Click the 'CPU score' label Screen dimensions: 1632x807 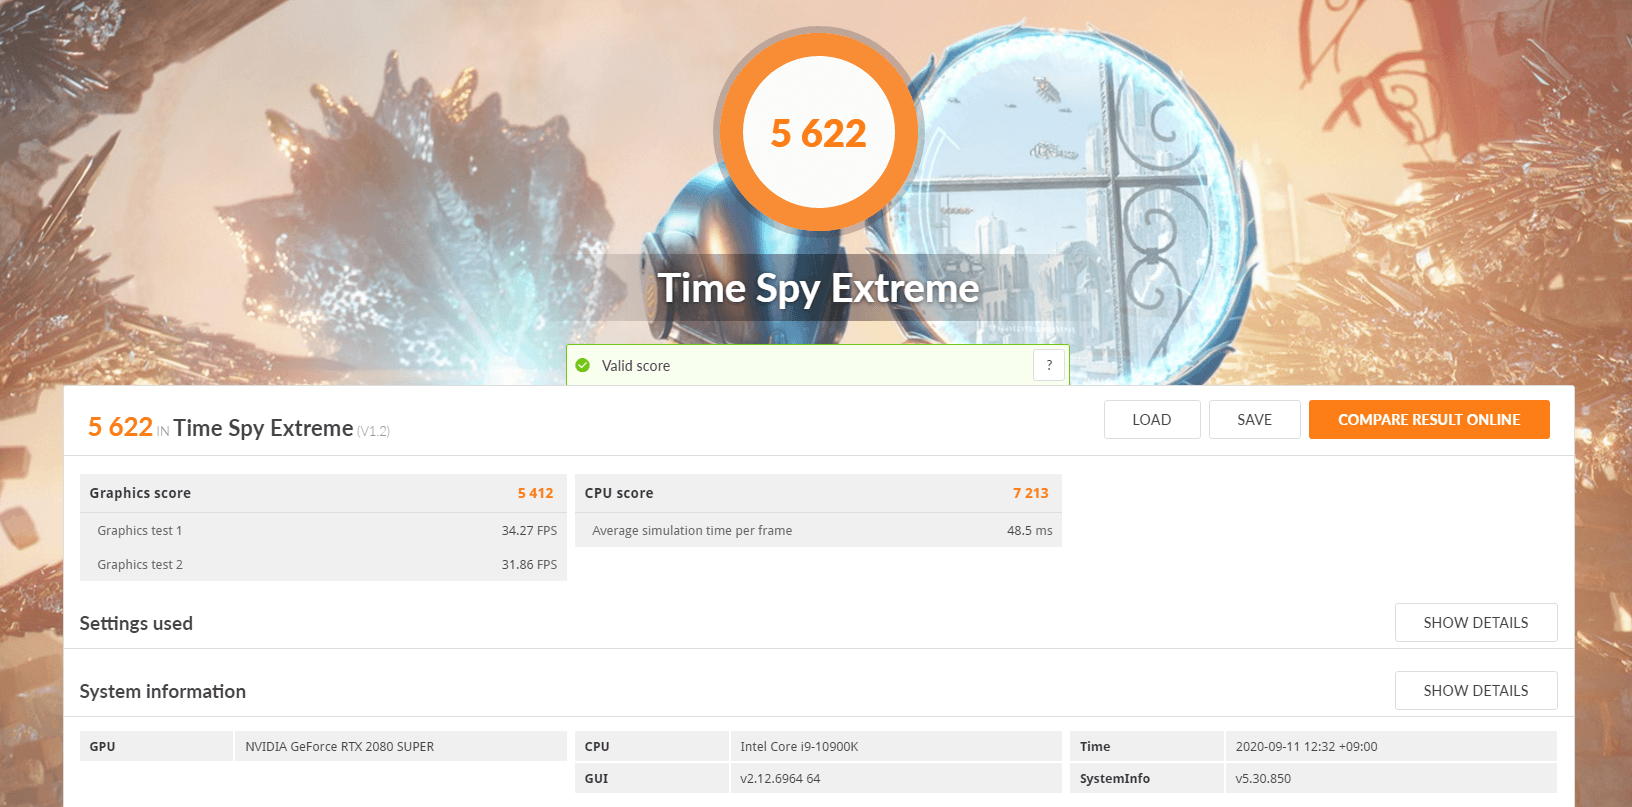tap(619, 493)
